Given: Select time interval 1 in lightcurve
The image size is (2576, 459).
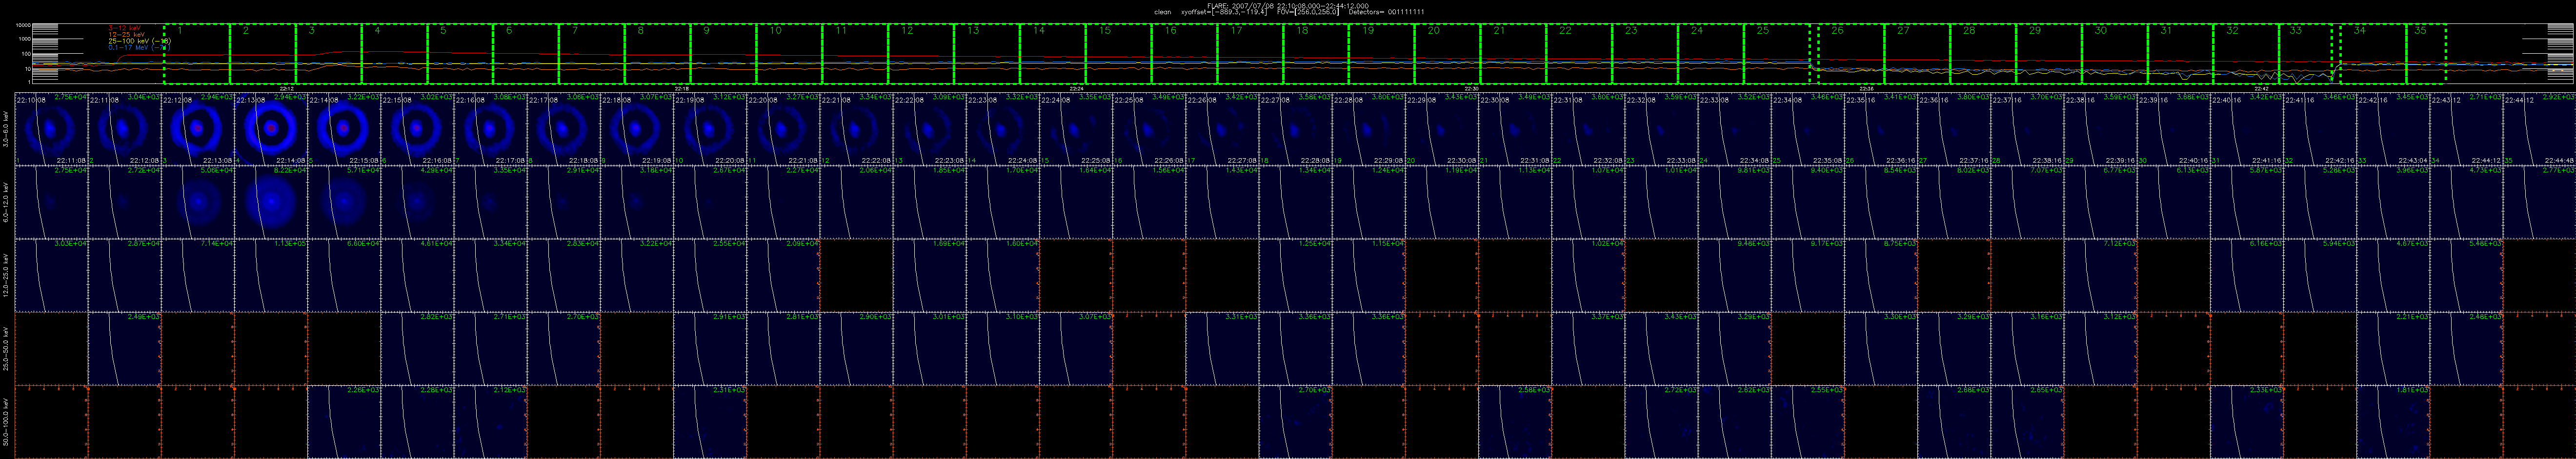Looking at the screenshot, I should (197, 54).
